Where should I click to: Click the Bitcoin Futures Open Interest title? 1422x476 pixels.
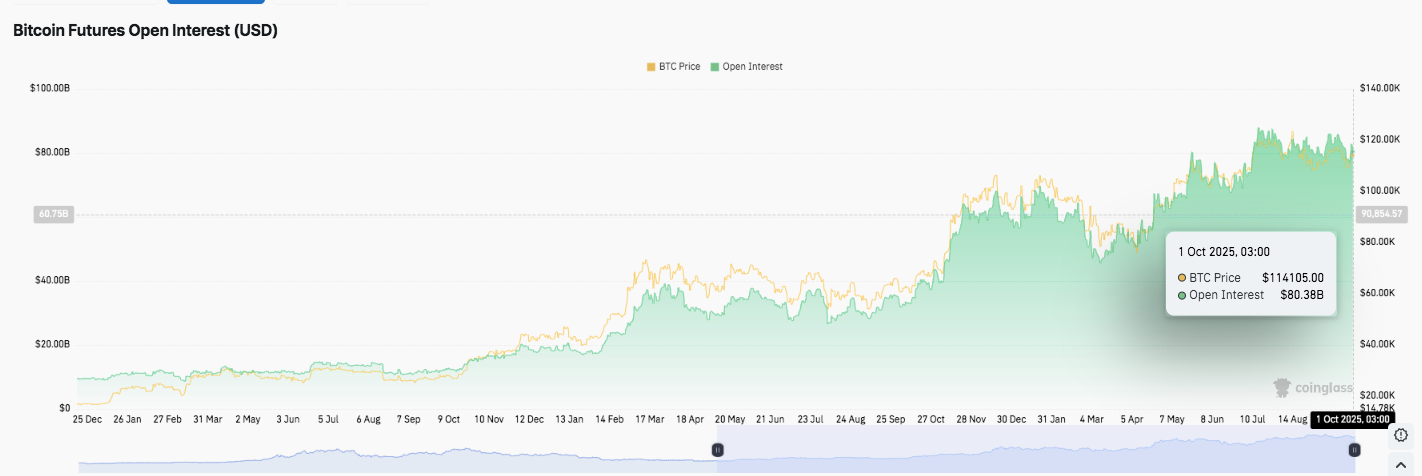145,31
